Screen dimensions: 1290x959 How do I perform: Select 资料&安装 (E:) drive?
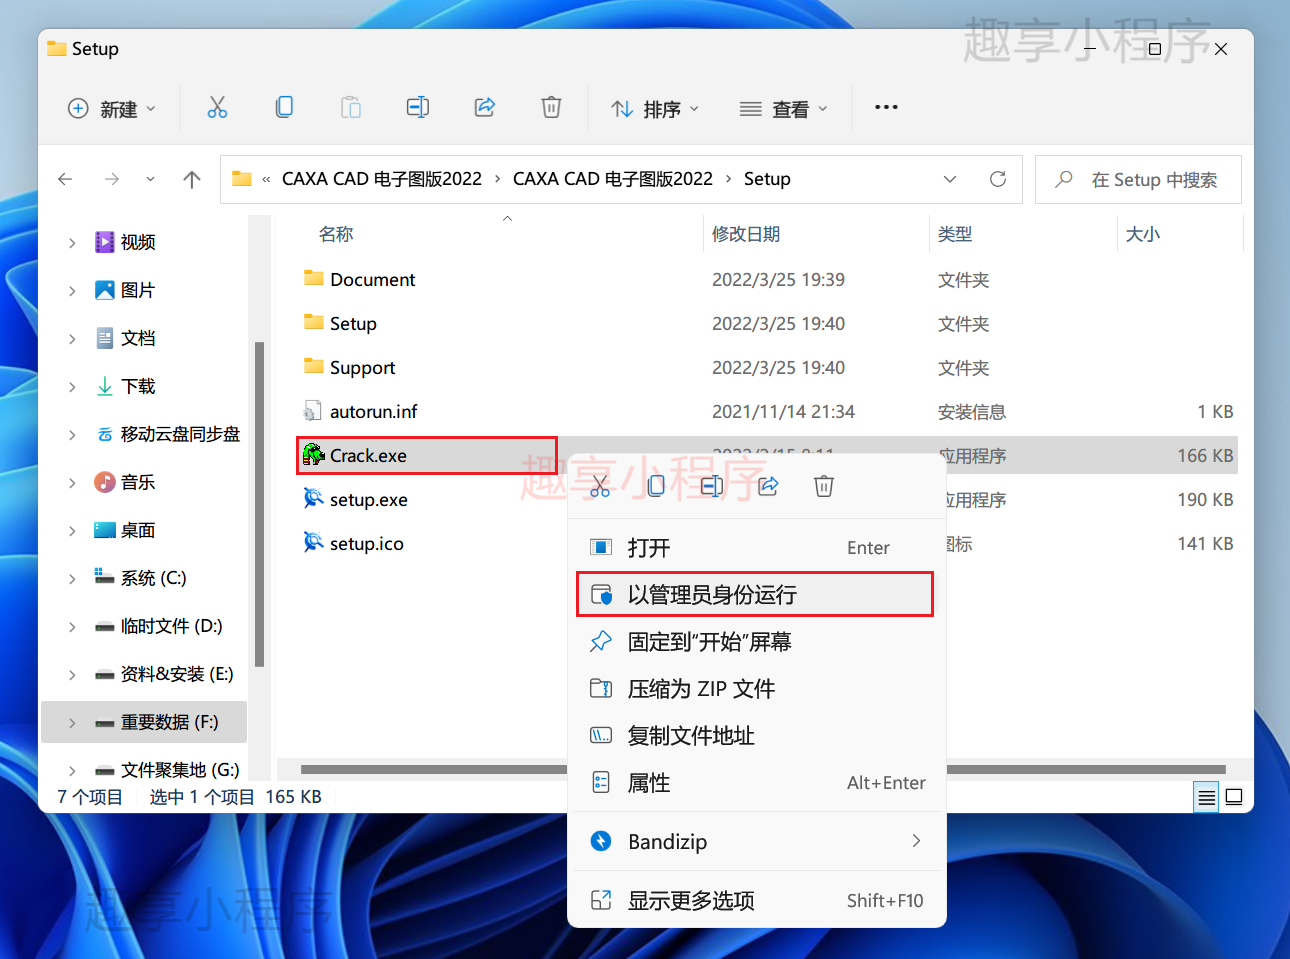point(177,674)
